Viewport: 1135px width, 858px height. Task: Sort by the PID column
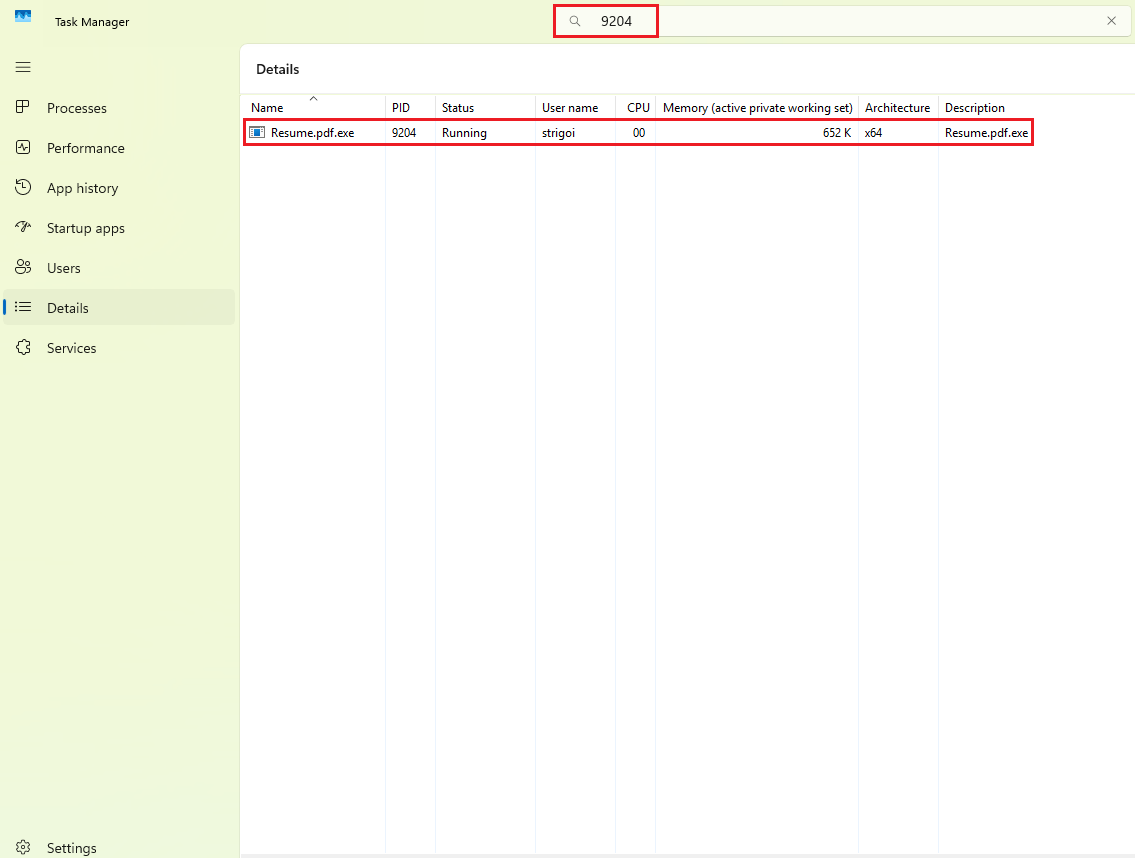click(402, 107)
